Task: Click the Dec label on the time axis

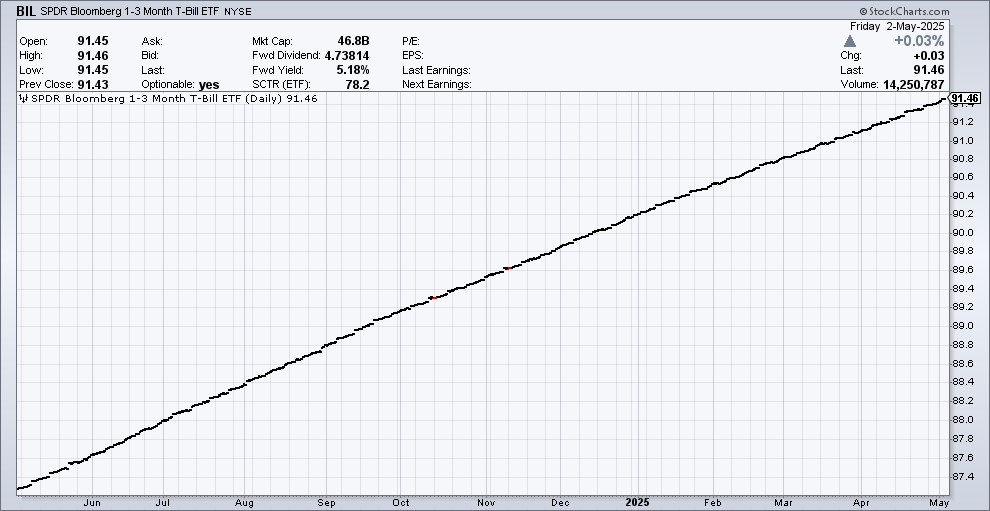Action: 560,503
